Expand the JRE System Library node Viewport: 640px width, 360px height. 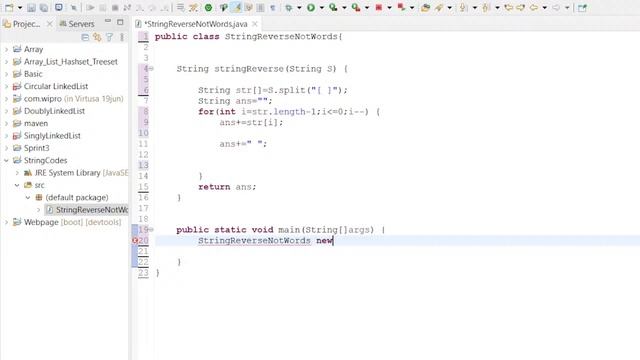pos(17,173)
